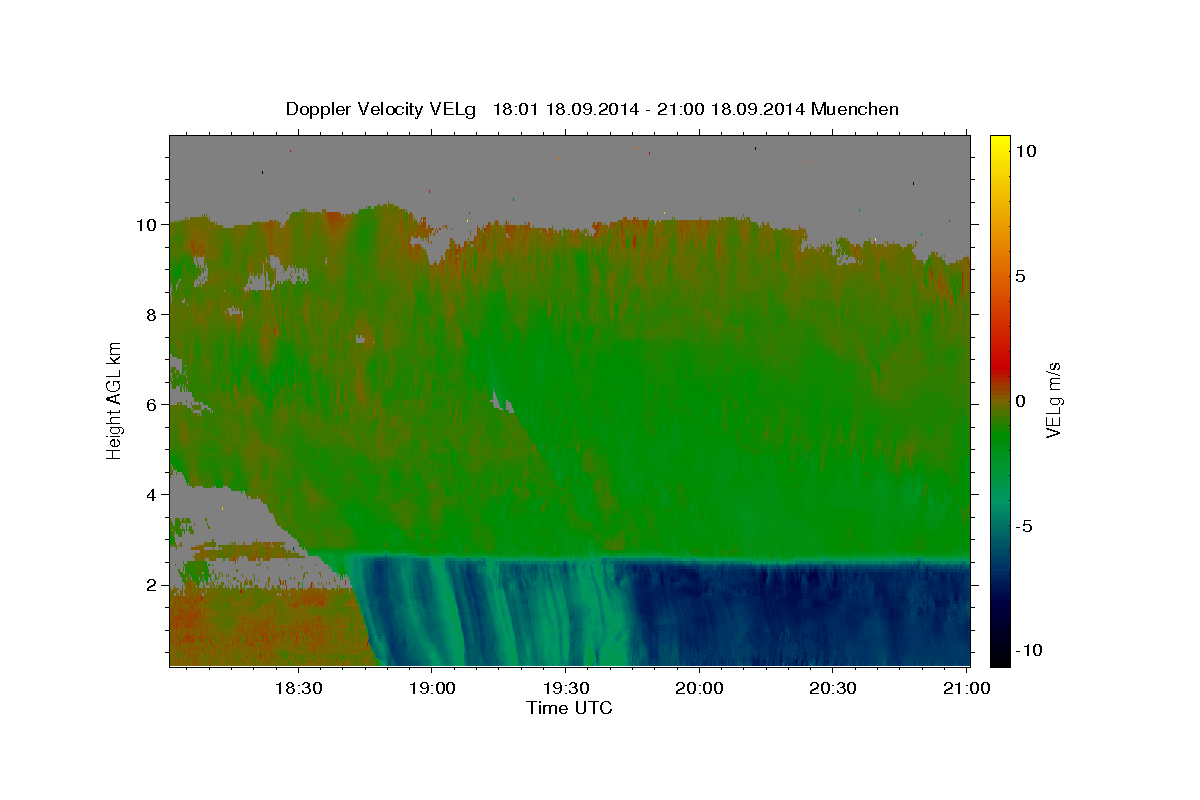Click the 19:30 time tick label
This screenshot has height=800, width=1200.
coord(565,688)
